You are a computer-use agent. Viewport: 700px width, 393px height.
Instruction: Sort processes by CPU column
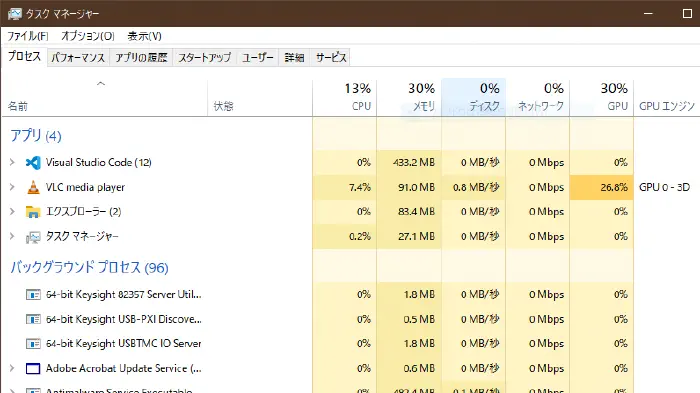coord(345,97)
